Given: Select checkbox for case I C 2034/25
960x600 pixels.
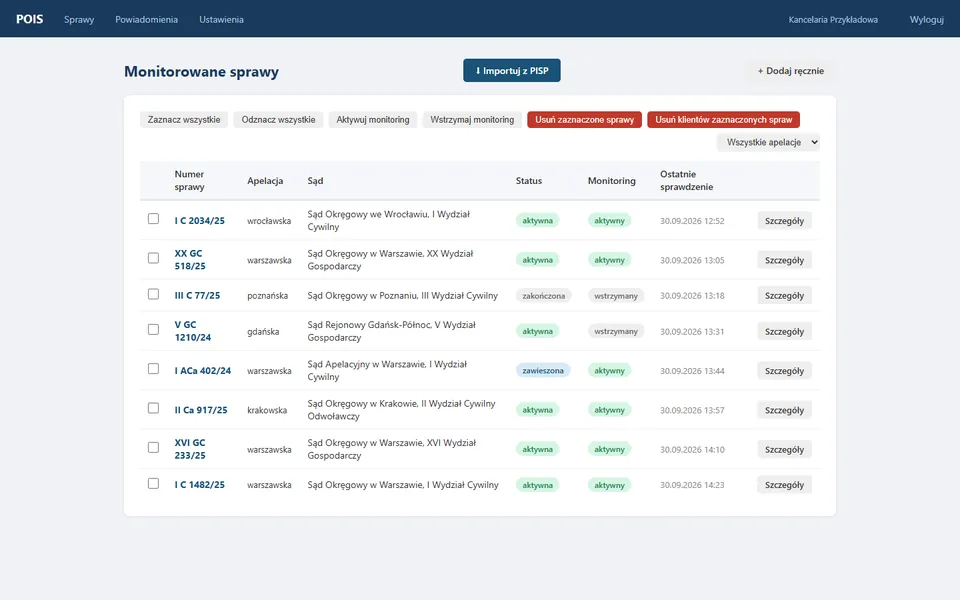Looking at the screenshot, I should coord(153,219).
